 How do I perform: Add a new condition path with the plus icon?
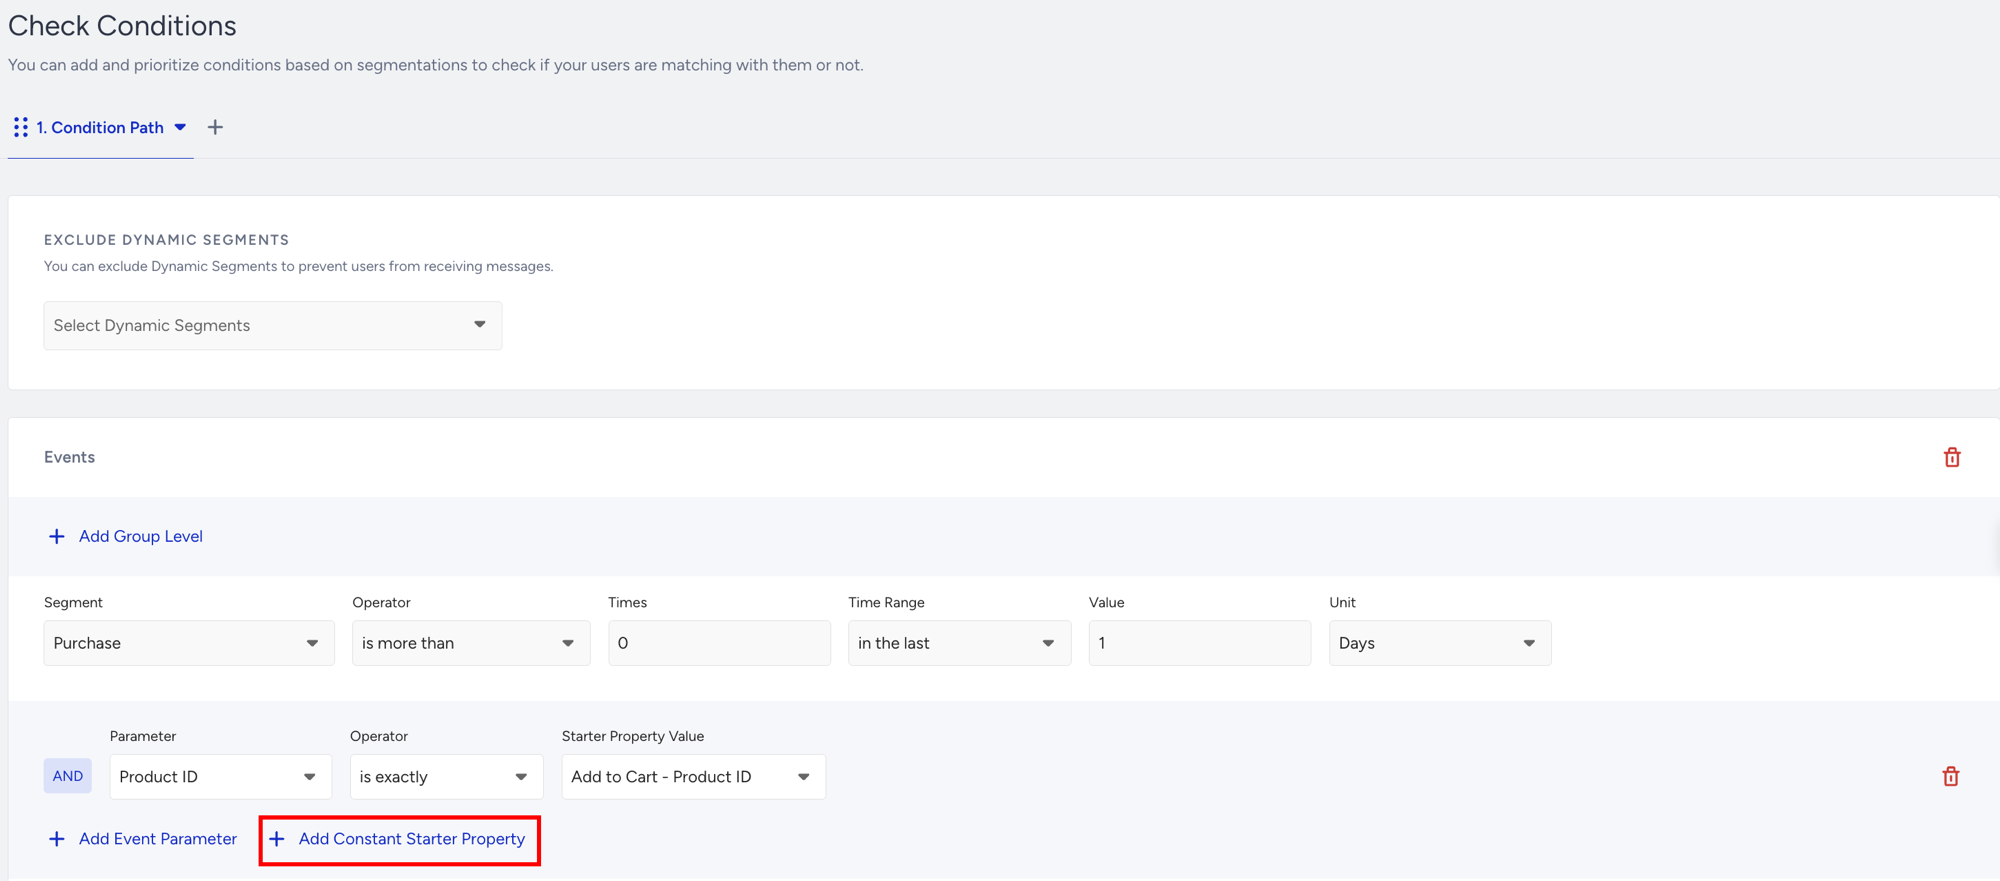pos(215,127)
